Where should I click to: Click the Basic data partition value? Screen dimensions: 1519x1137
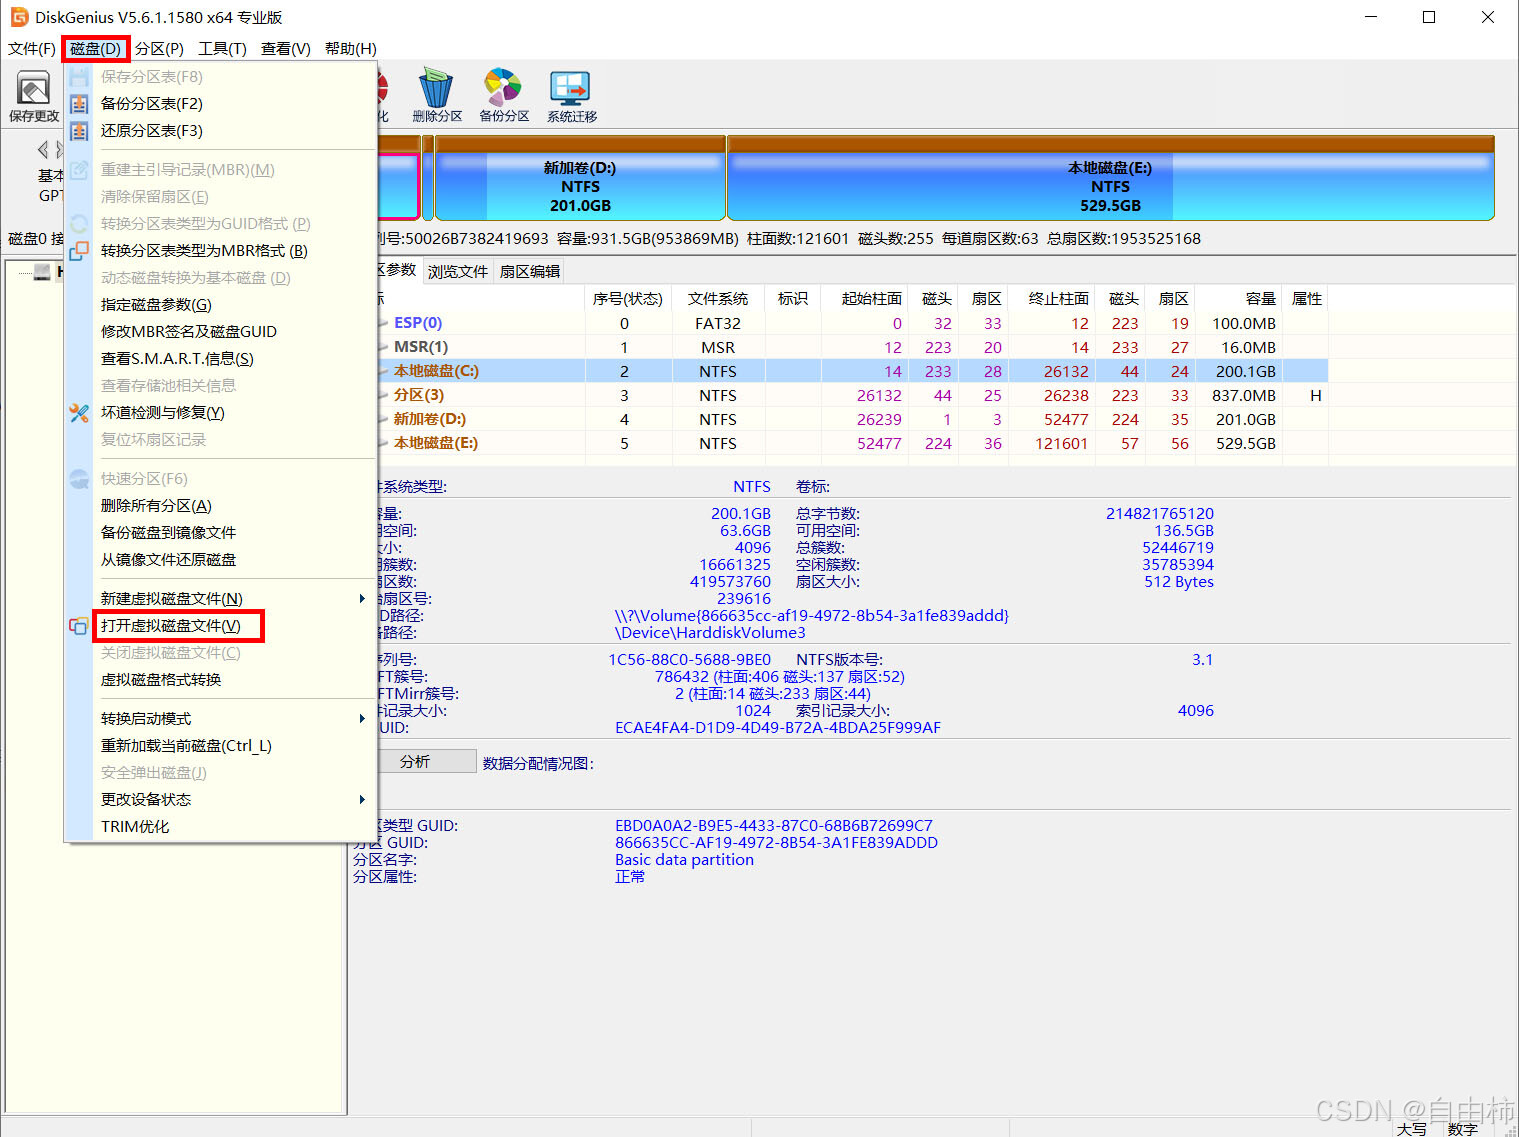[684, 860]
